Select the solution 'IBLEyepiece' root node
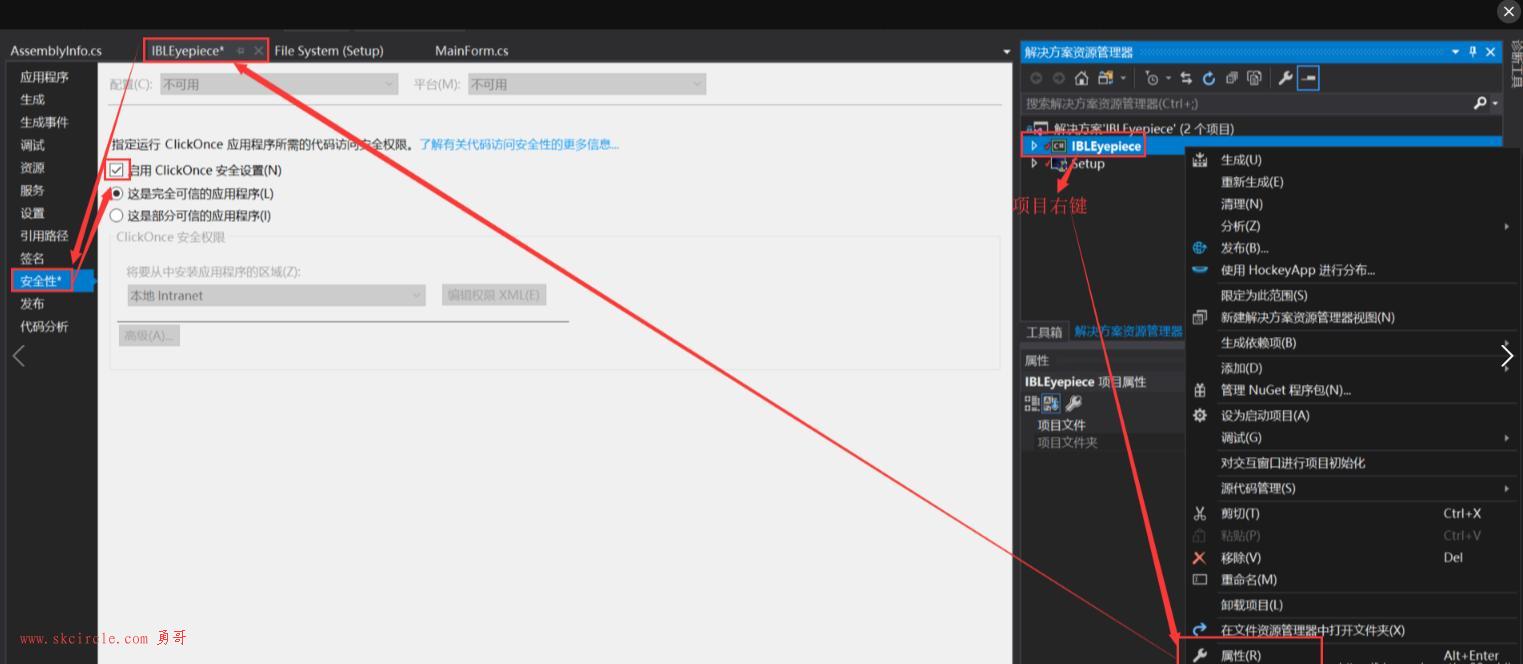This screenshot has height=664, width=1523. (x=1144, y=128)
